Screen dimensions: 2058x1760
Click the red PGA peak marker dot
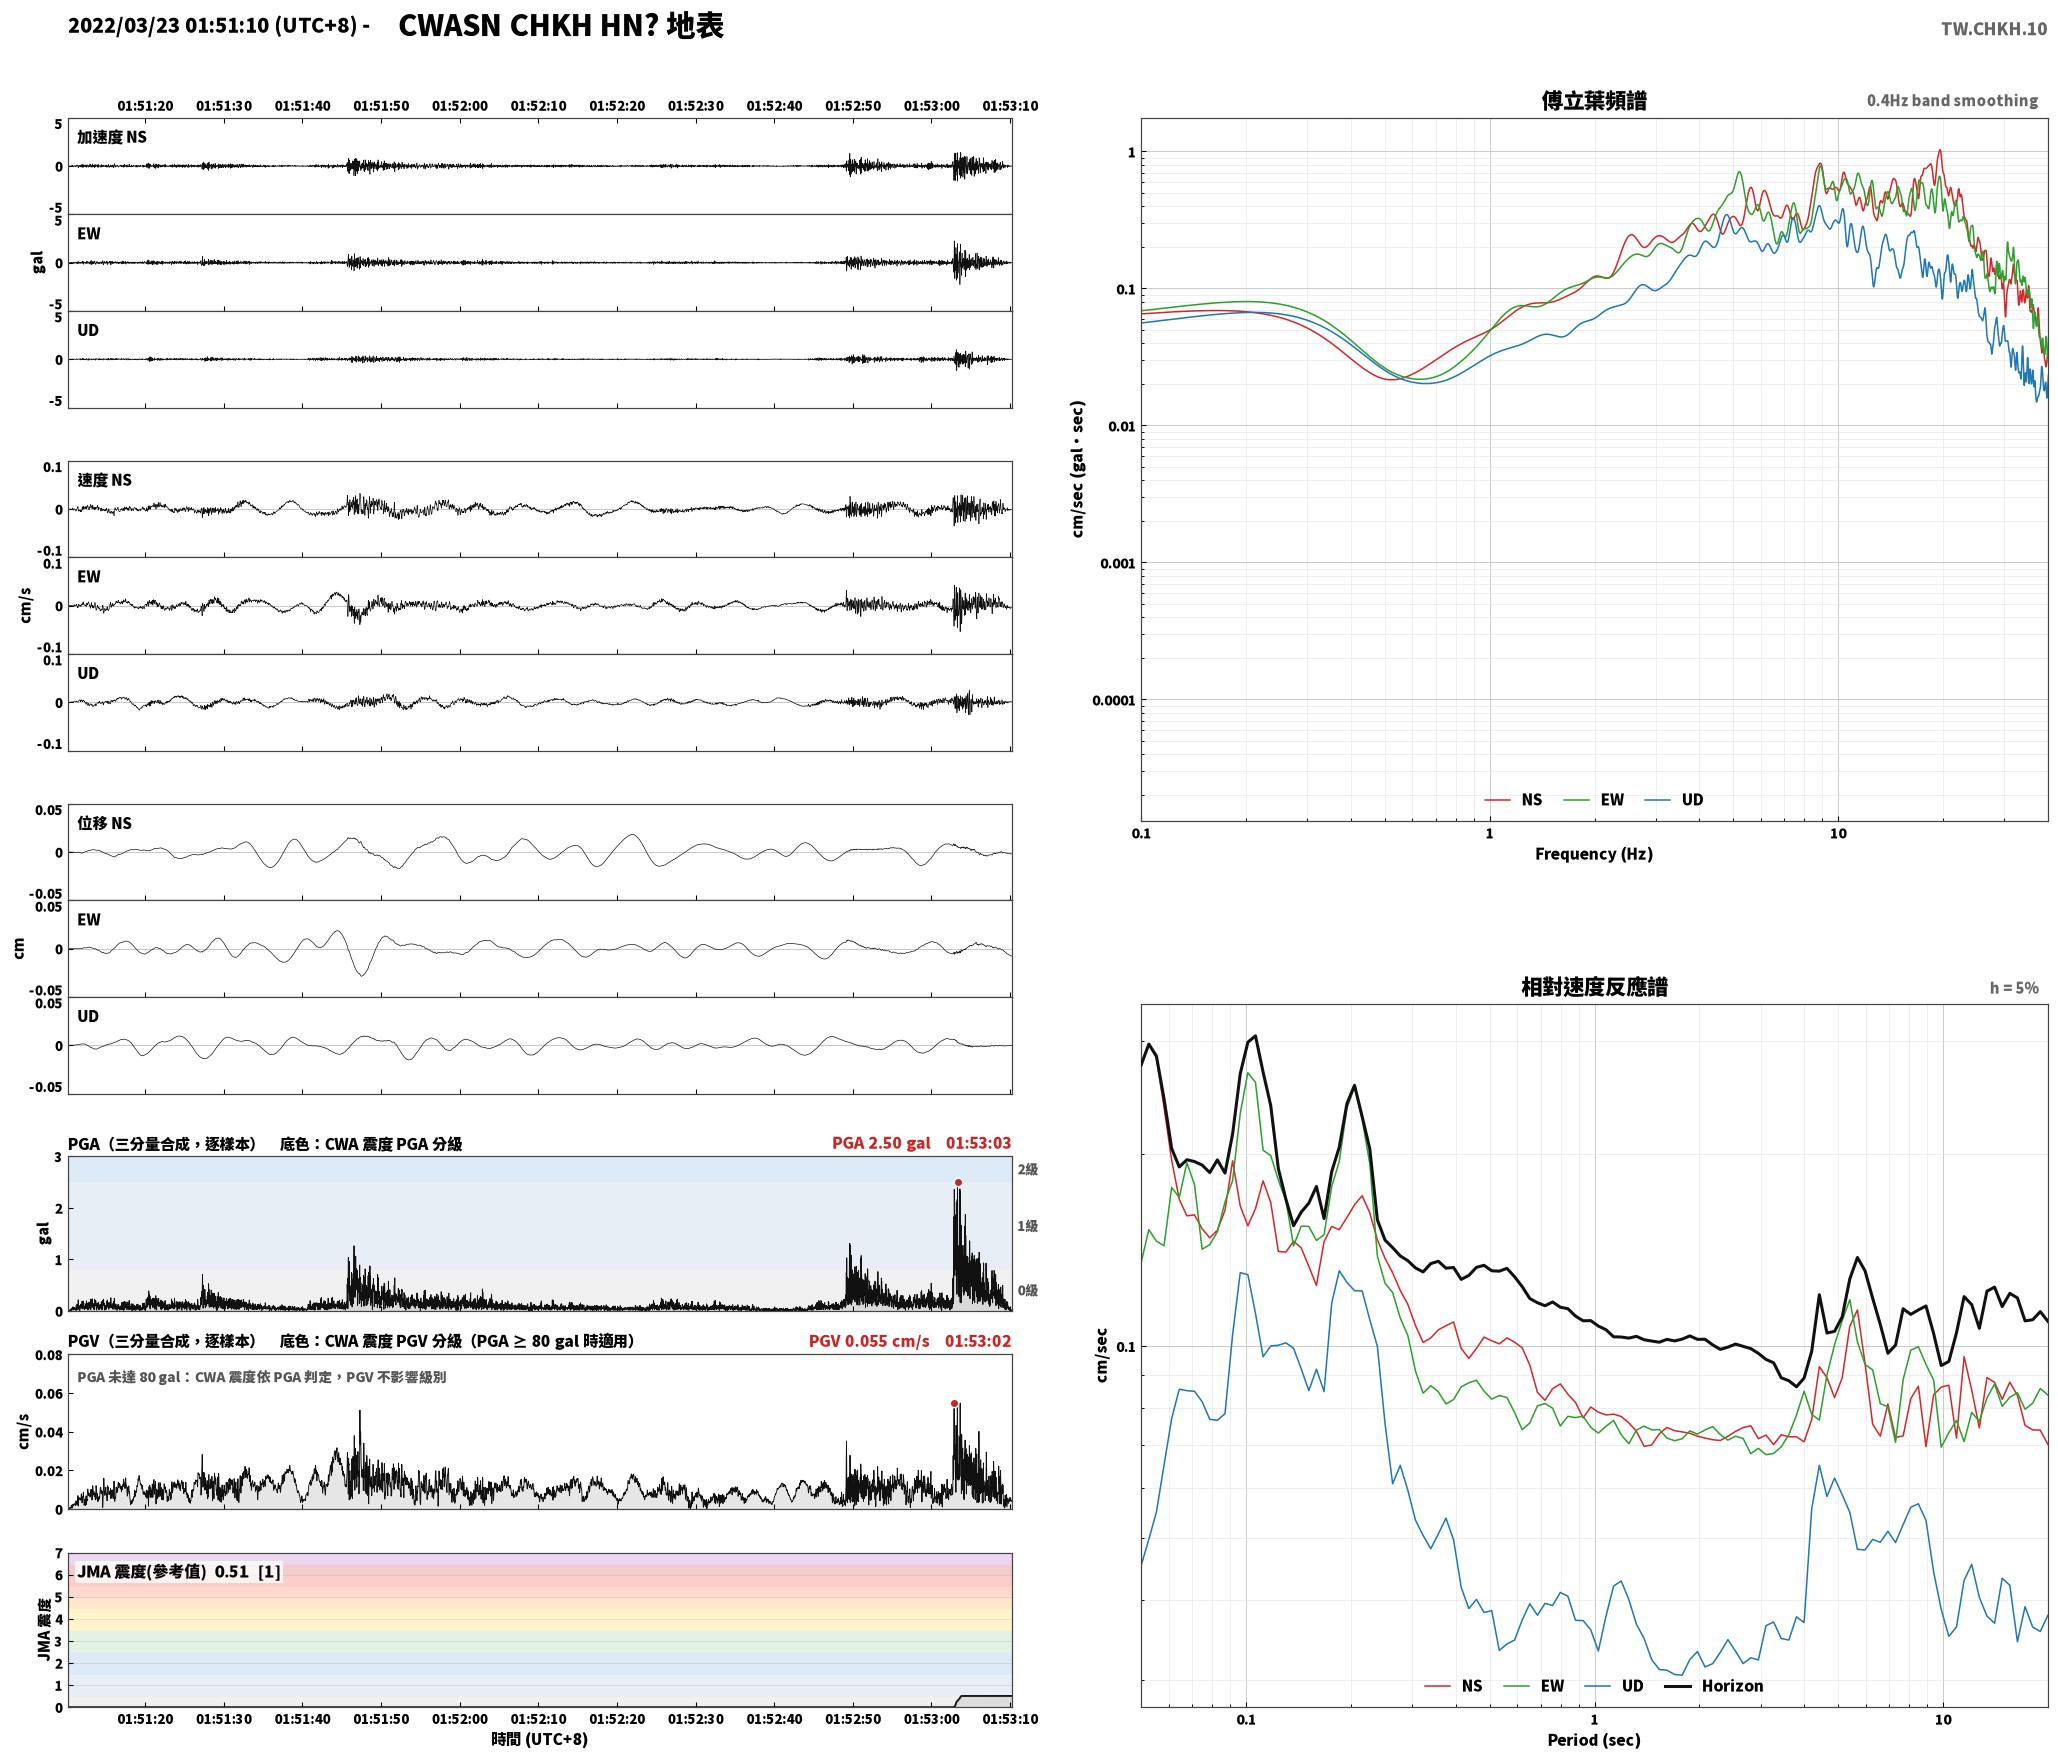tap(958, 1182)
